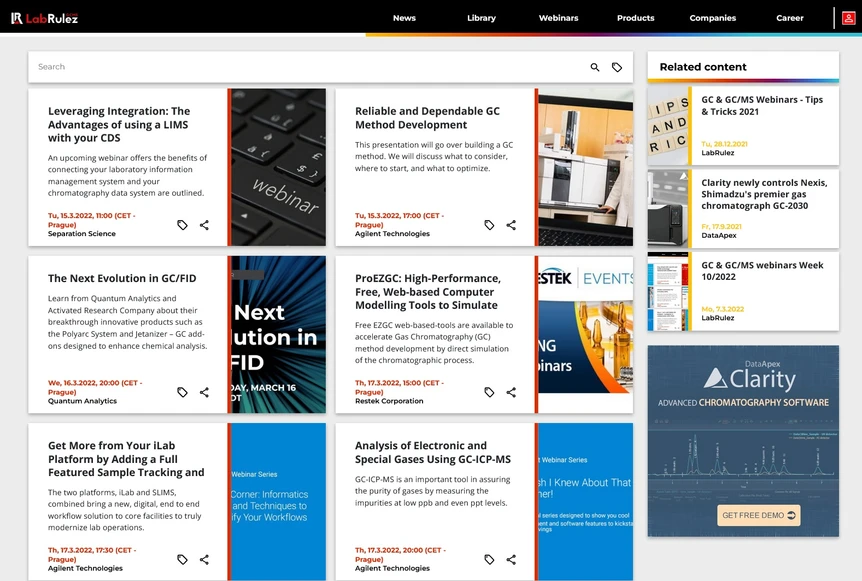The height and width of the screenshot is (581, 862).
Task: Click Quantum Analytics company name
Action: coord(82,401)
